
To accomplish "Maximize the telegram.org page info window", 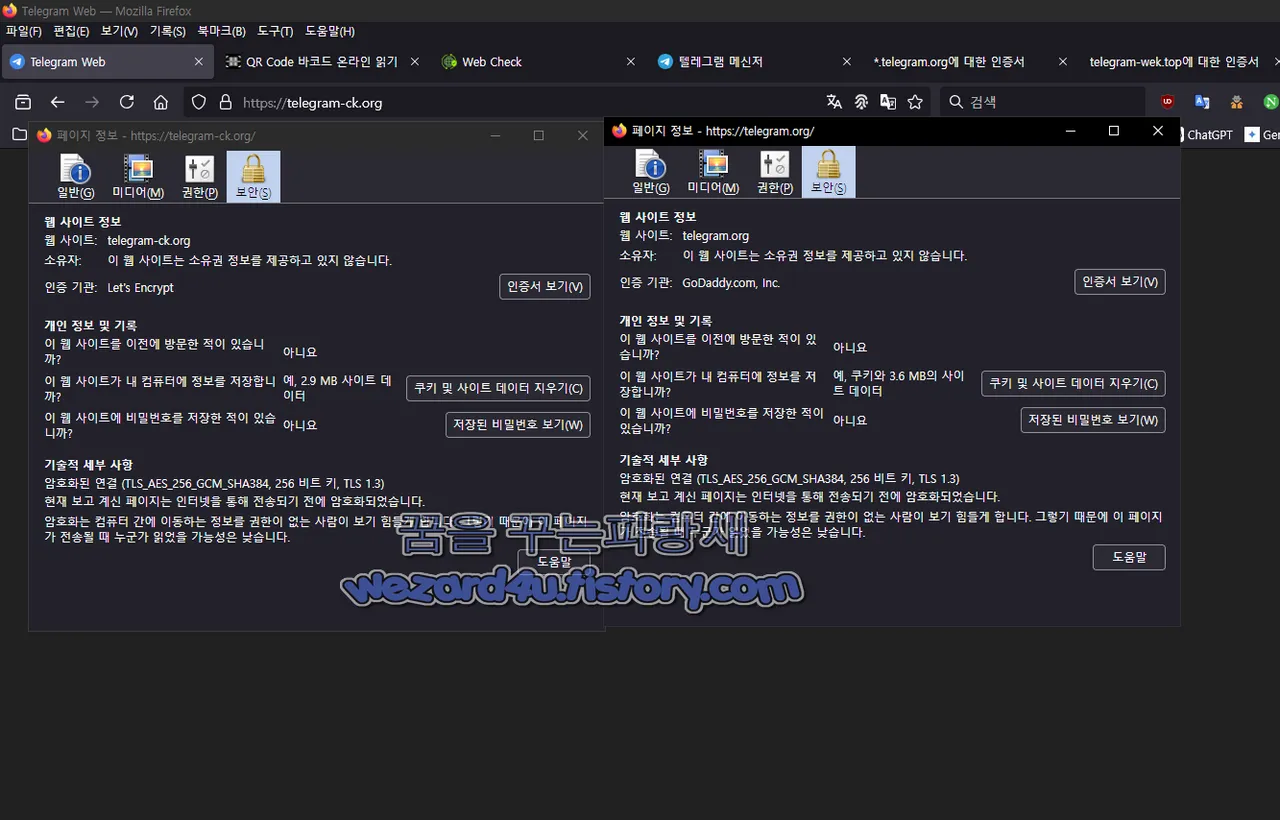I will [x=1114, y=131].
